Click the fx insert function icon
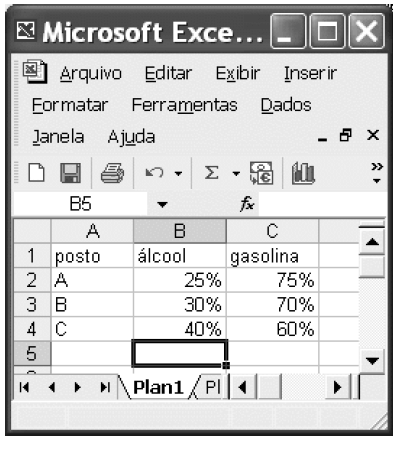 coord(247,203)
